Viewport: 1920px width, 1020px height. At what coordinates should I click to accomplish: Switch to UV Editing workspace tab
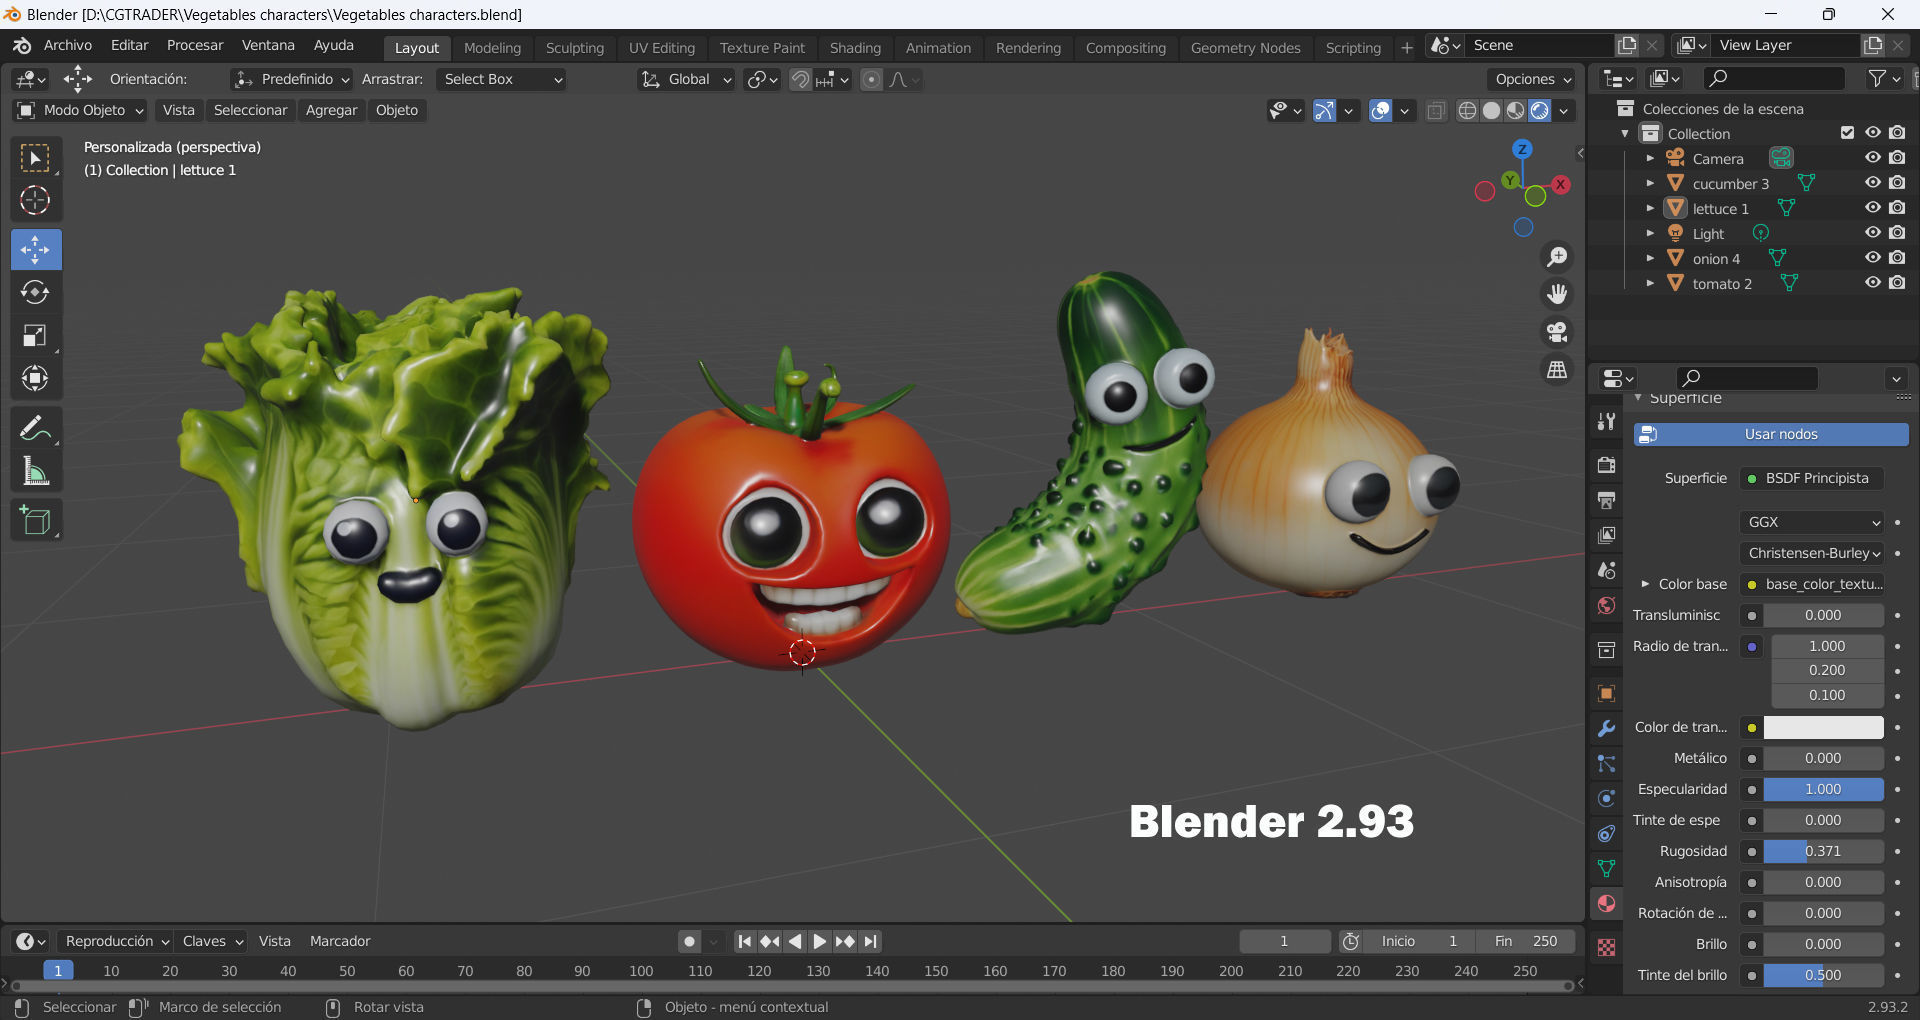(x=661, y=48)
